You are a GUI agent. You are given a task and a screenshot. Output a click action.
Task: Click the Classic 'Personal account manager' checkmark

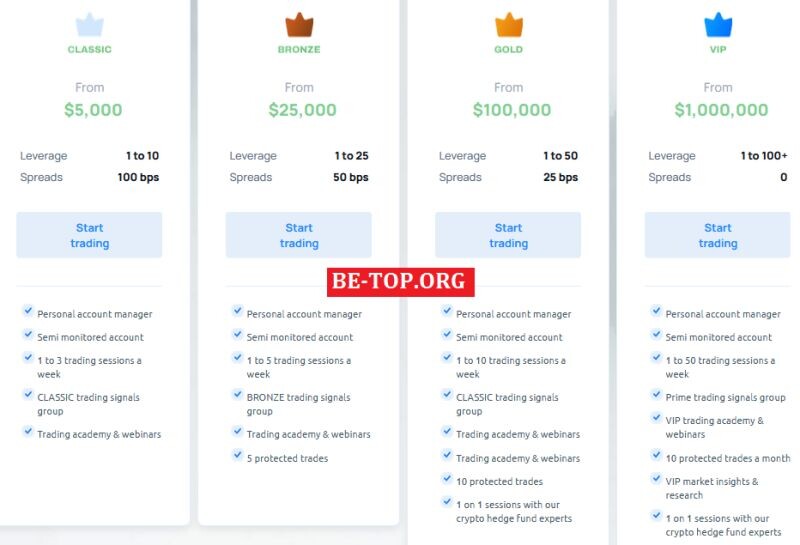[28, 310]
